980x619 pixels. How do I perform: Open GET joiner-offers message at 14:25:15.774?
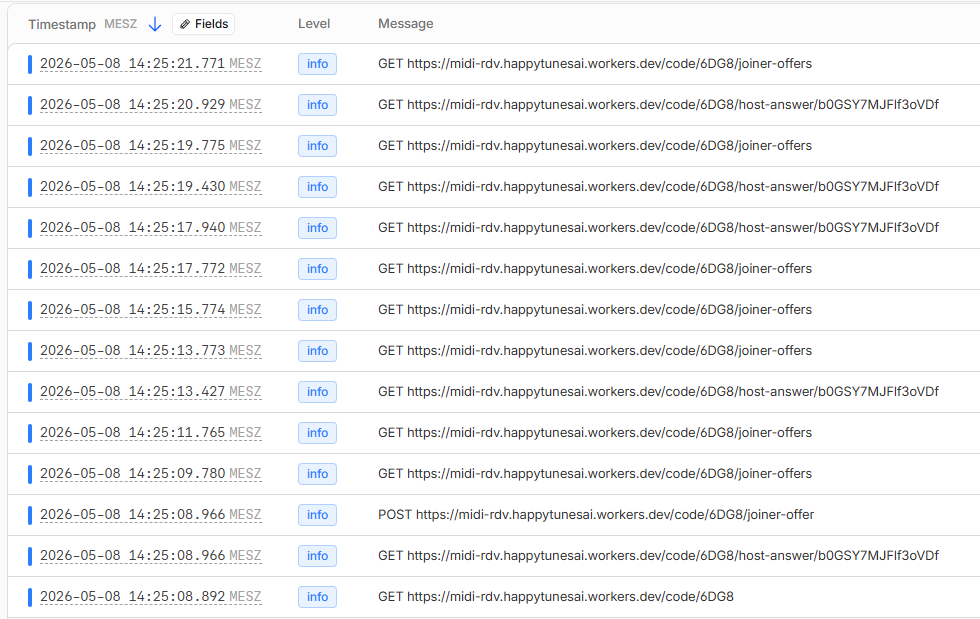[595, 310]
